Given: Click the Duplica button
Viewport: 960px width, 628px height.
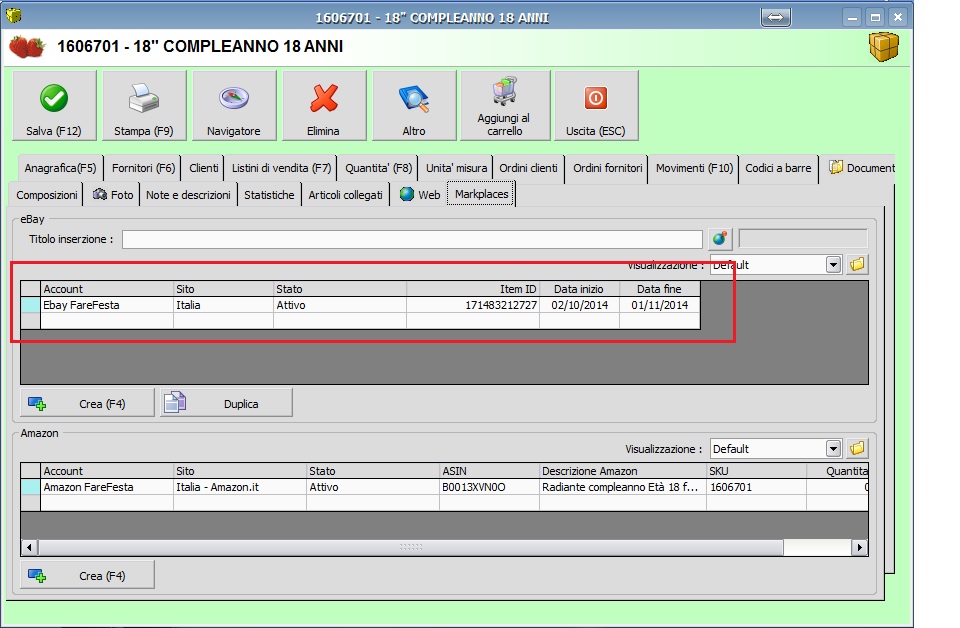Looking at the screenshot, I should pos(227,403).
